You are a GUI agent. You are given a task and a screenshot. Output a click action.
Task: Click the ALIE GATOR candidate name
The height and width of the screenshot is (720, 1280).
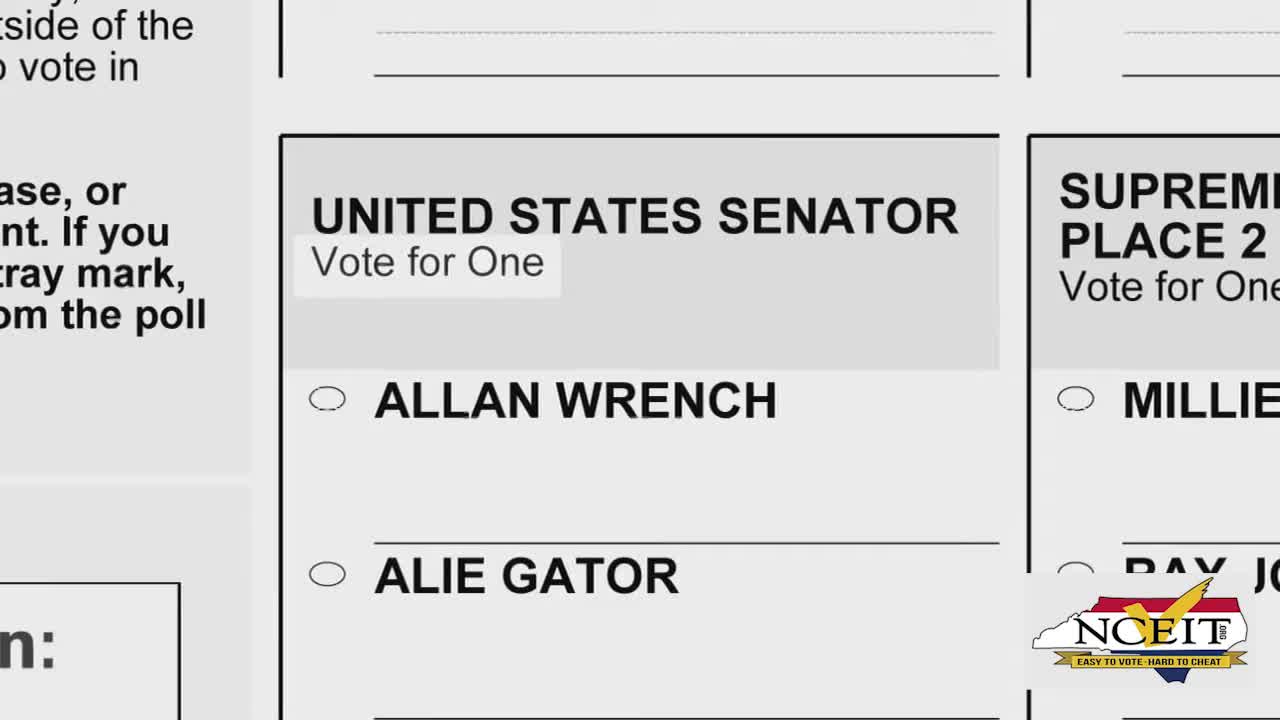pyautogui.click(x=526, y=577)
